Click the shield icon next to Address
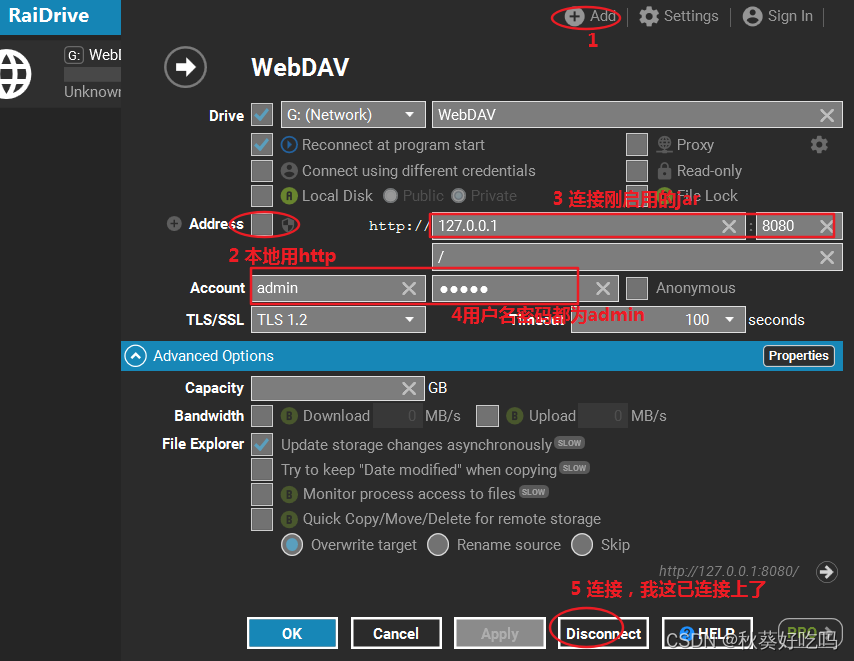 click(x=288, y=224)
